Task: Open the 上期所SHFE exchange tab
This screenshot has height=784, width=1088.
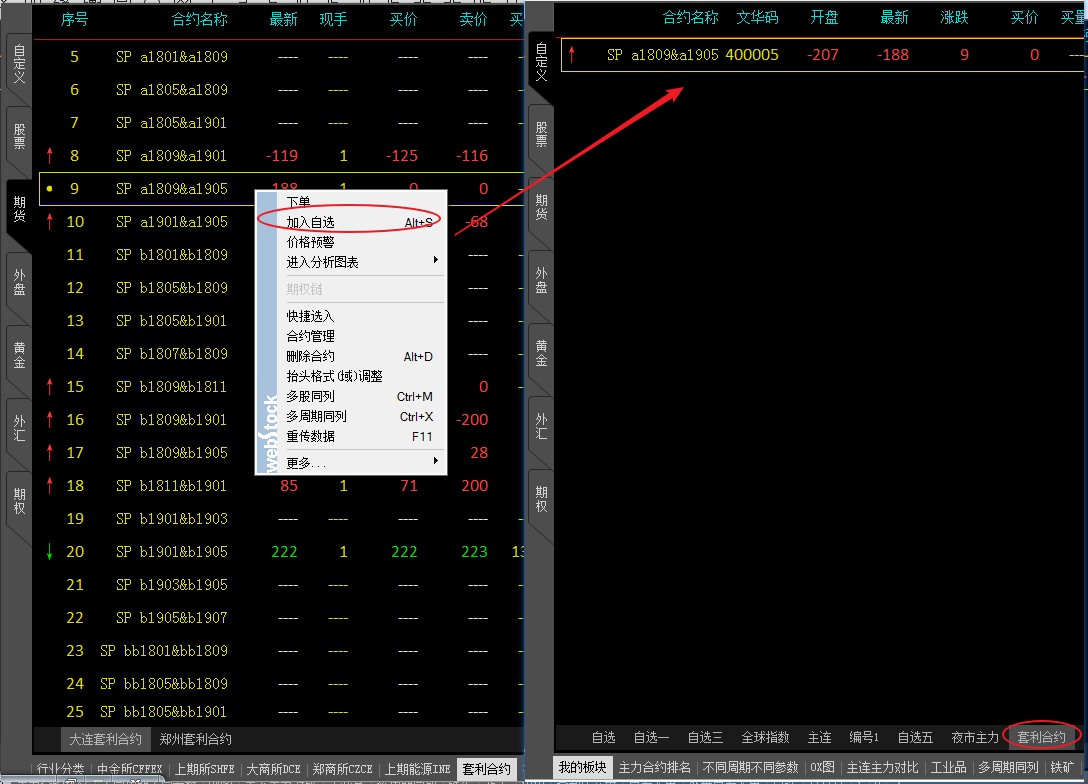Action: pos(205,769)
